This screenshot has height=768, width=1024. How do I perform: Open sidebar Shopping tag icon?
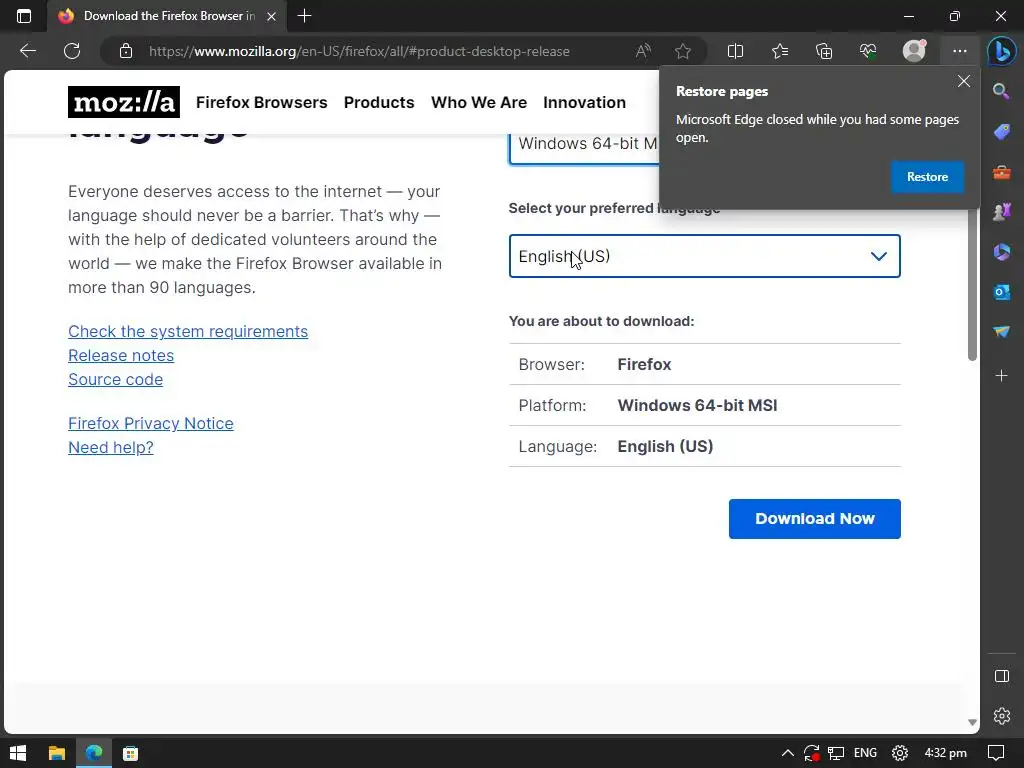(x=1001, y=132)
